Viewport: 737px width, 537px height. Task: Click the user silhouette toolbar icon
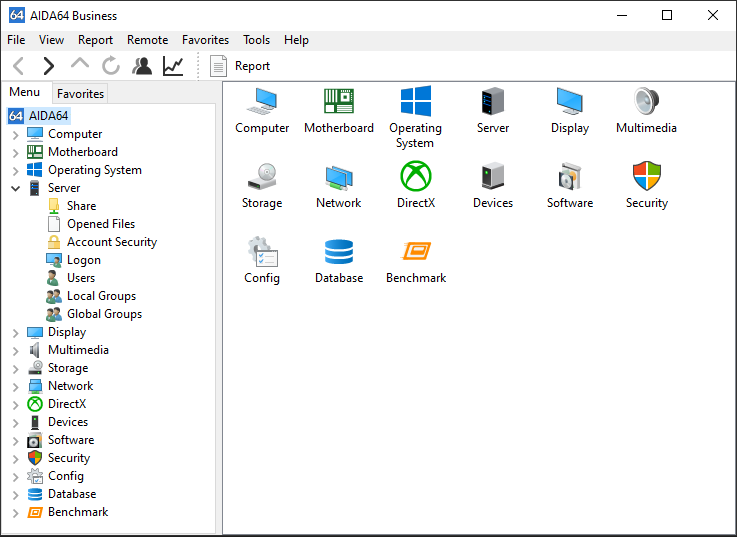click(x=142, y=66)
